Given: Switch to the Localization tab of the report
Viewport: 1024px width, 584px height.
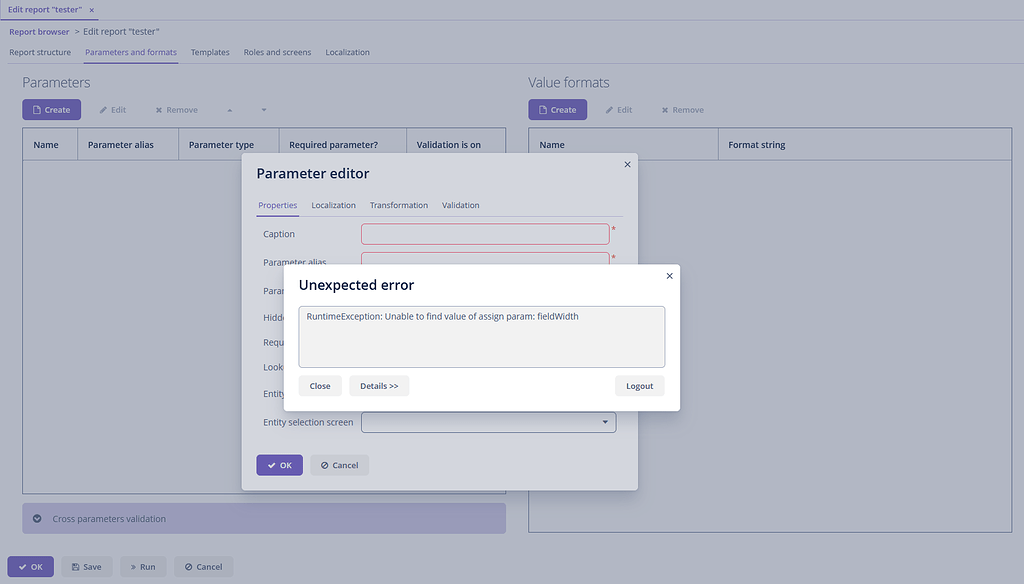Looking at the screenshot, I should pyautogui.click(x=347, y=52).
